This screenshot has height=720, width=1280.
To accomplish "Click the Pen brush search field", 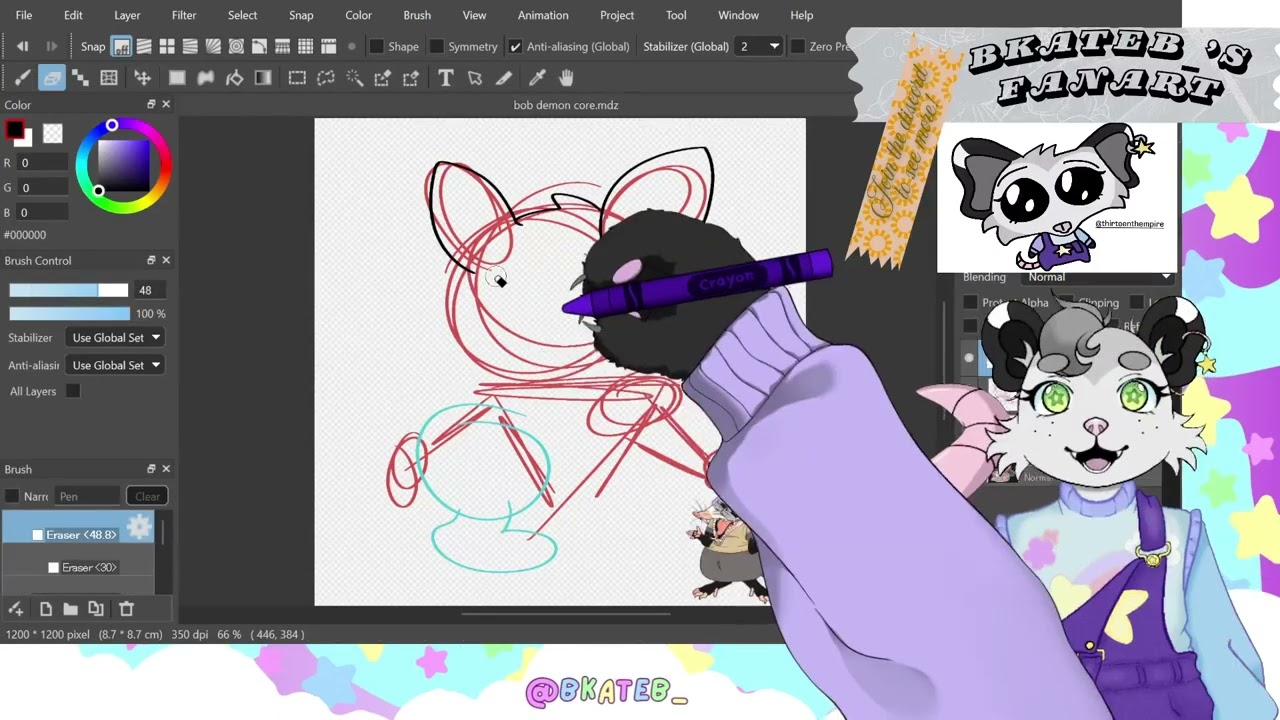I will click(88, 496).
